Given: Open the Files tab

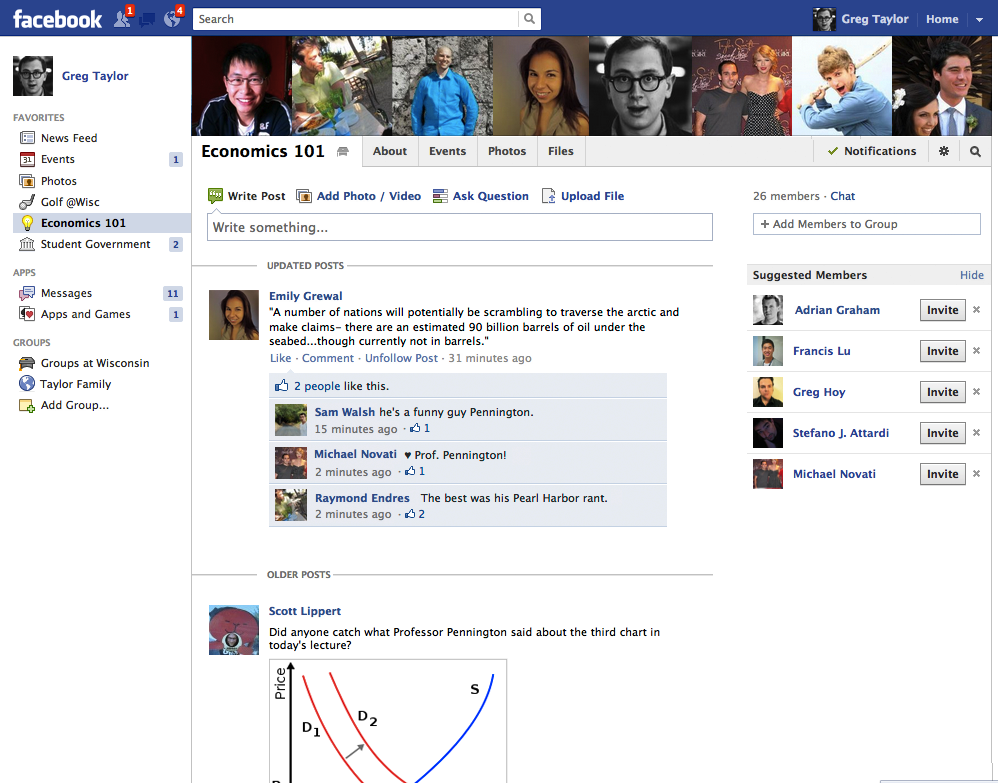Looking at the screenshot, I should [x=561, y=152].
